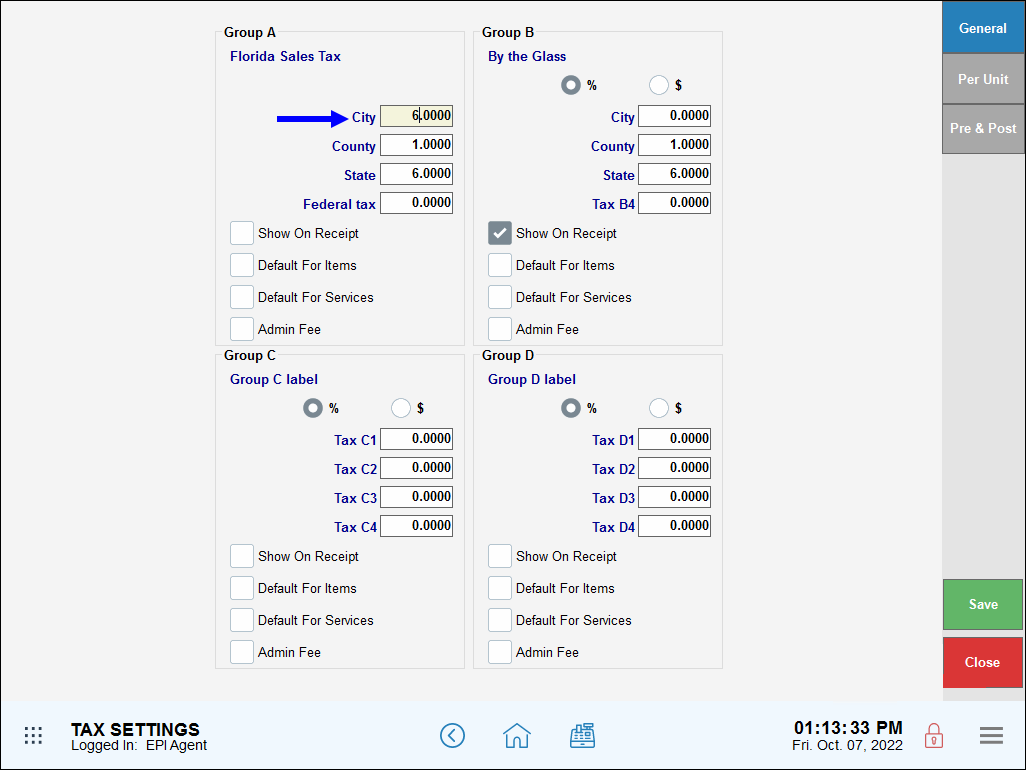Enable Show On Receipt for Group A
Screen dimensions: 1026x770
point(241,232)
